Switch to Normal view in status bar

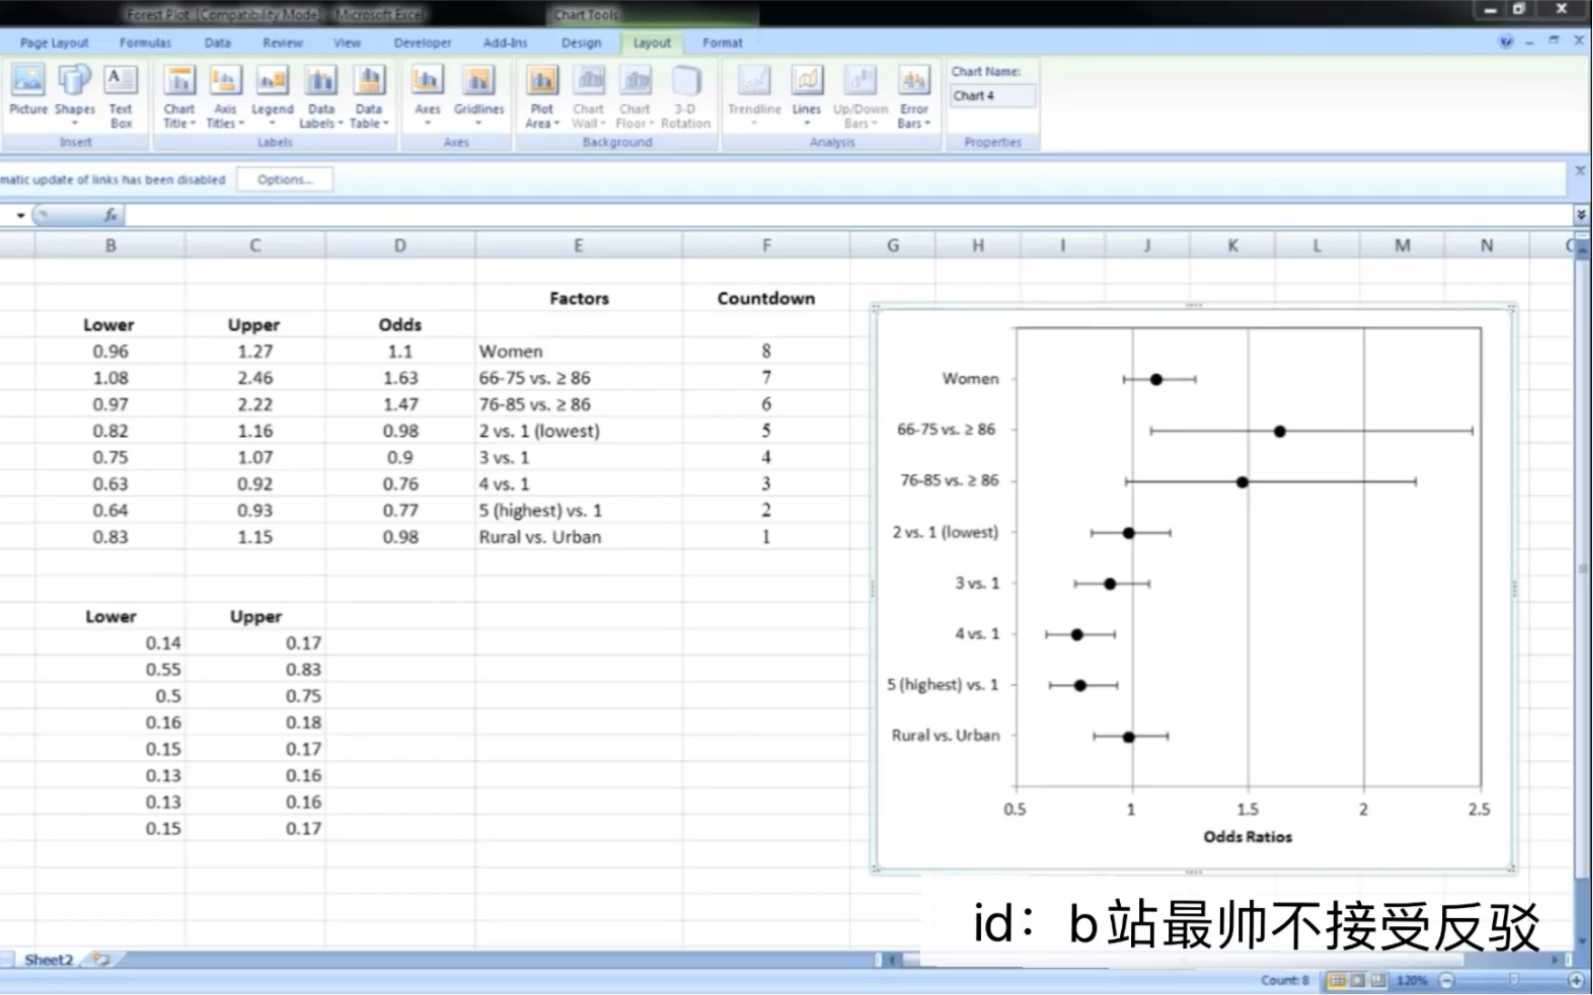click(1337, 981)
